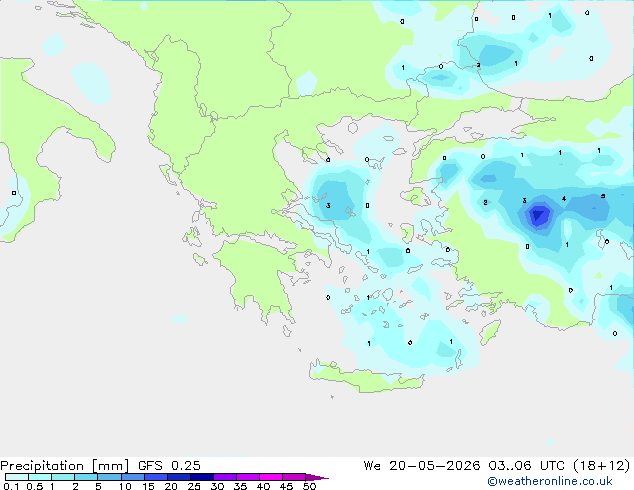
Task: Click the 45–50 mm legend color swatch
Action: pos(294,477)
